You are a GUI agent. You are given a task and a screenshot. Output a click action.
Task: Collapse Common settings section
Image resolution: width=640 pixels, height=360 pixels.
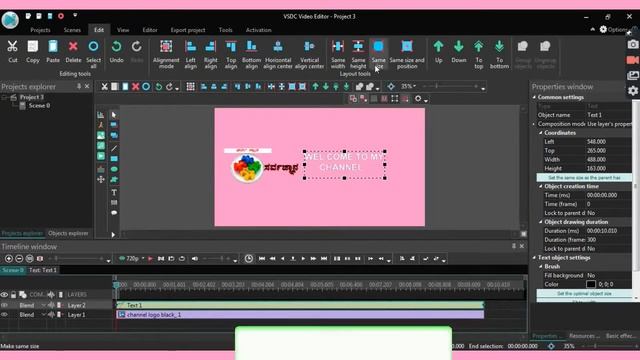tap(535, 97)
